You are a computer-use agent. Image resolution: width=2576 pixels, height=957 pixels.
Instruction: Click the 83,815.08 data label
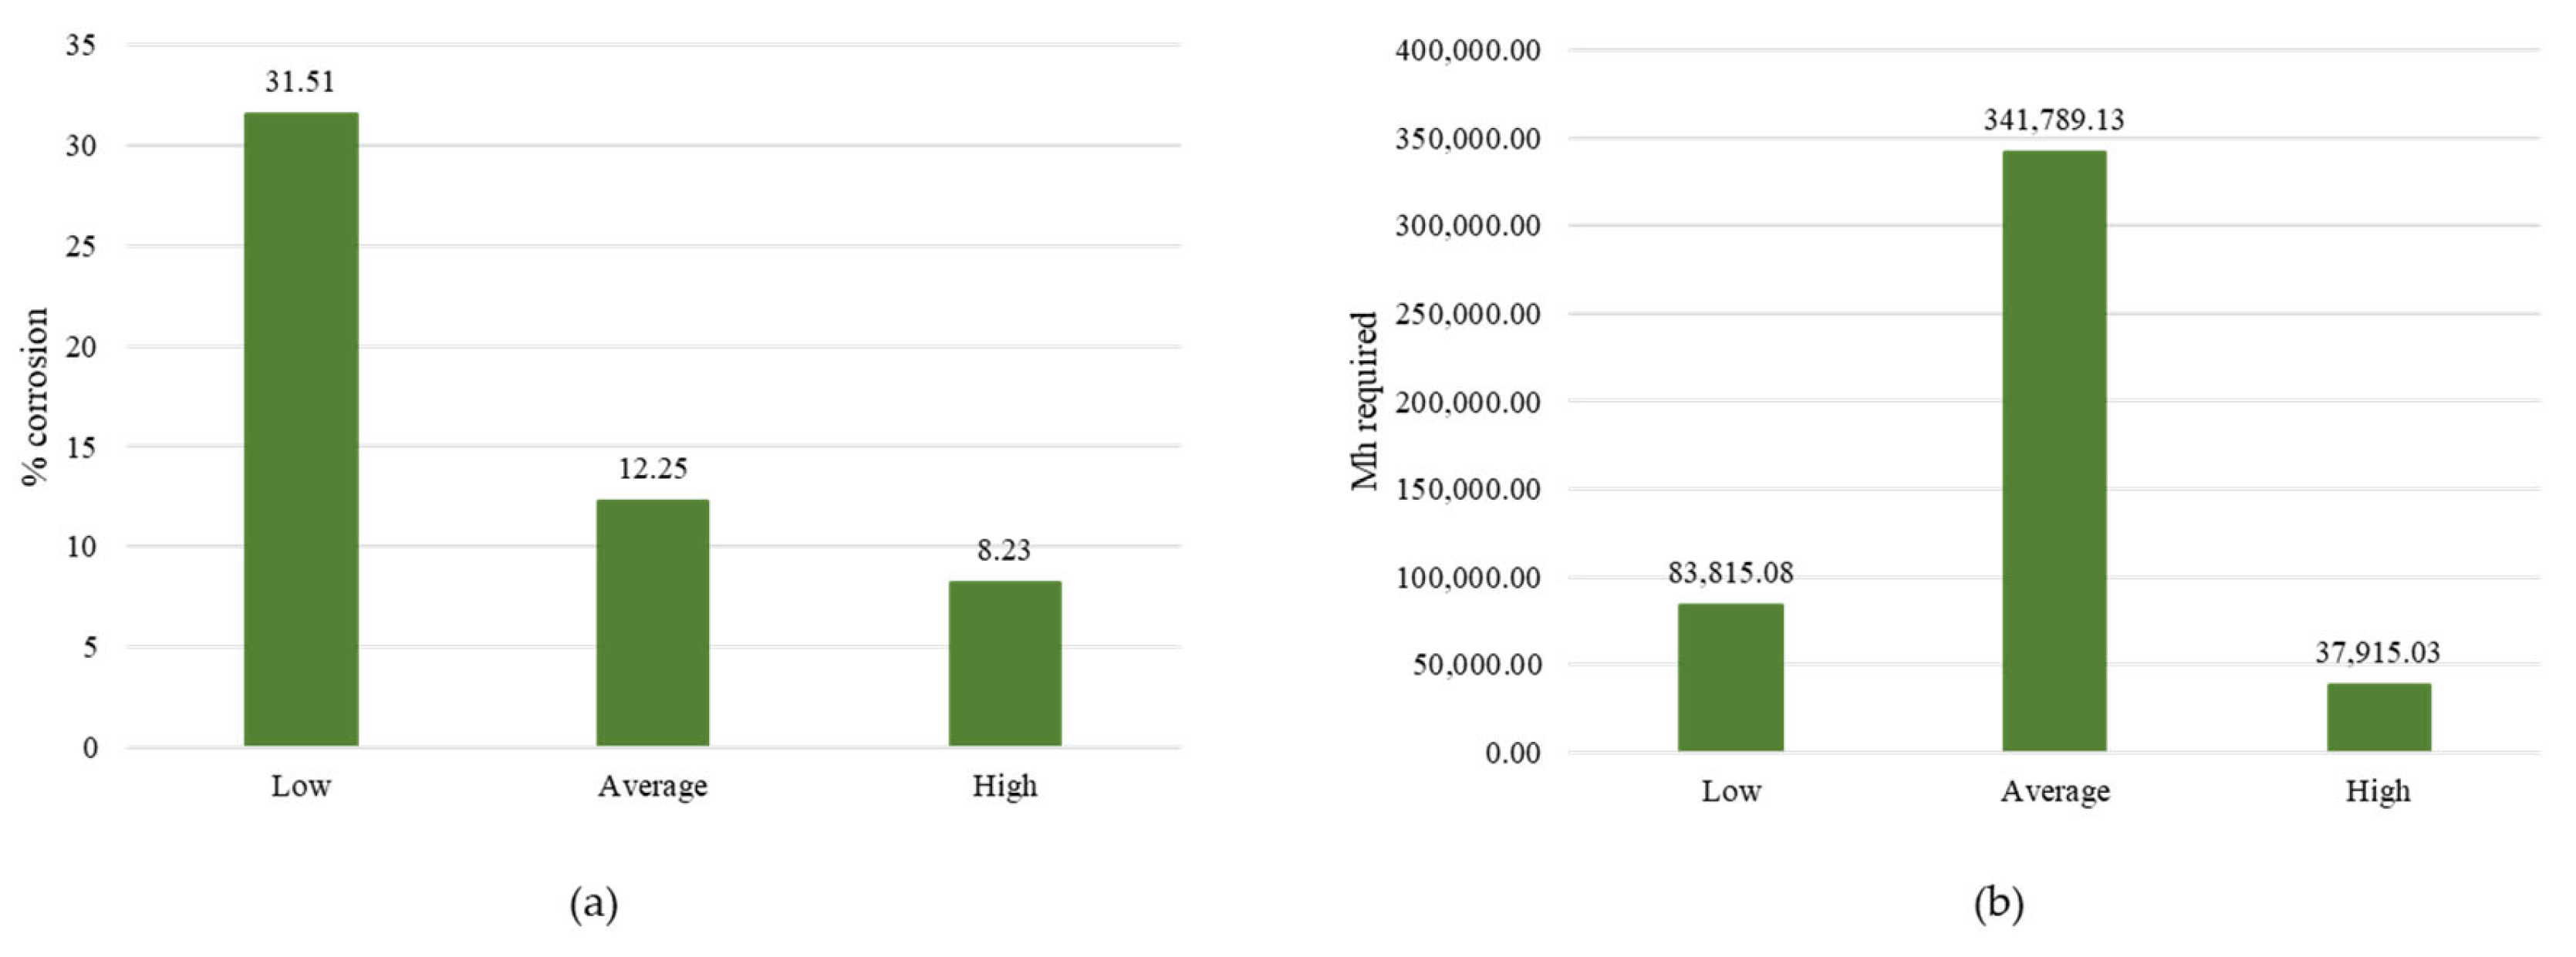[1730, 573]
